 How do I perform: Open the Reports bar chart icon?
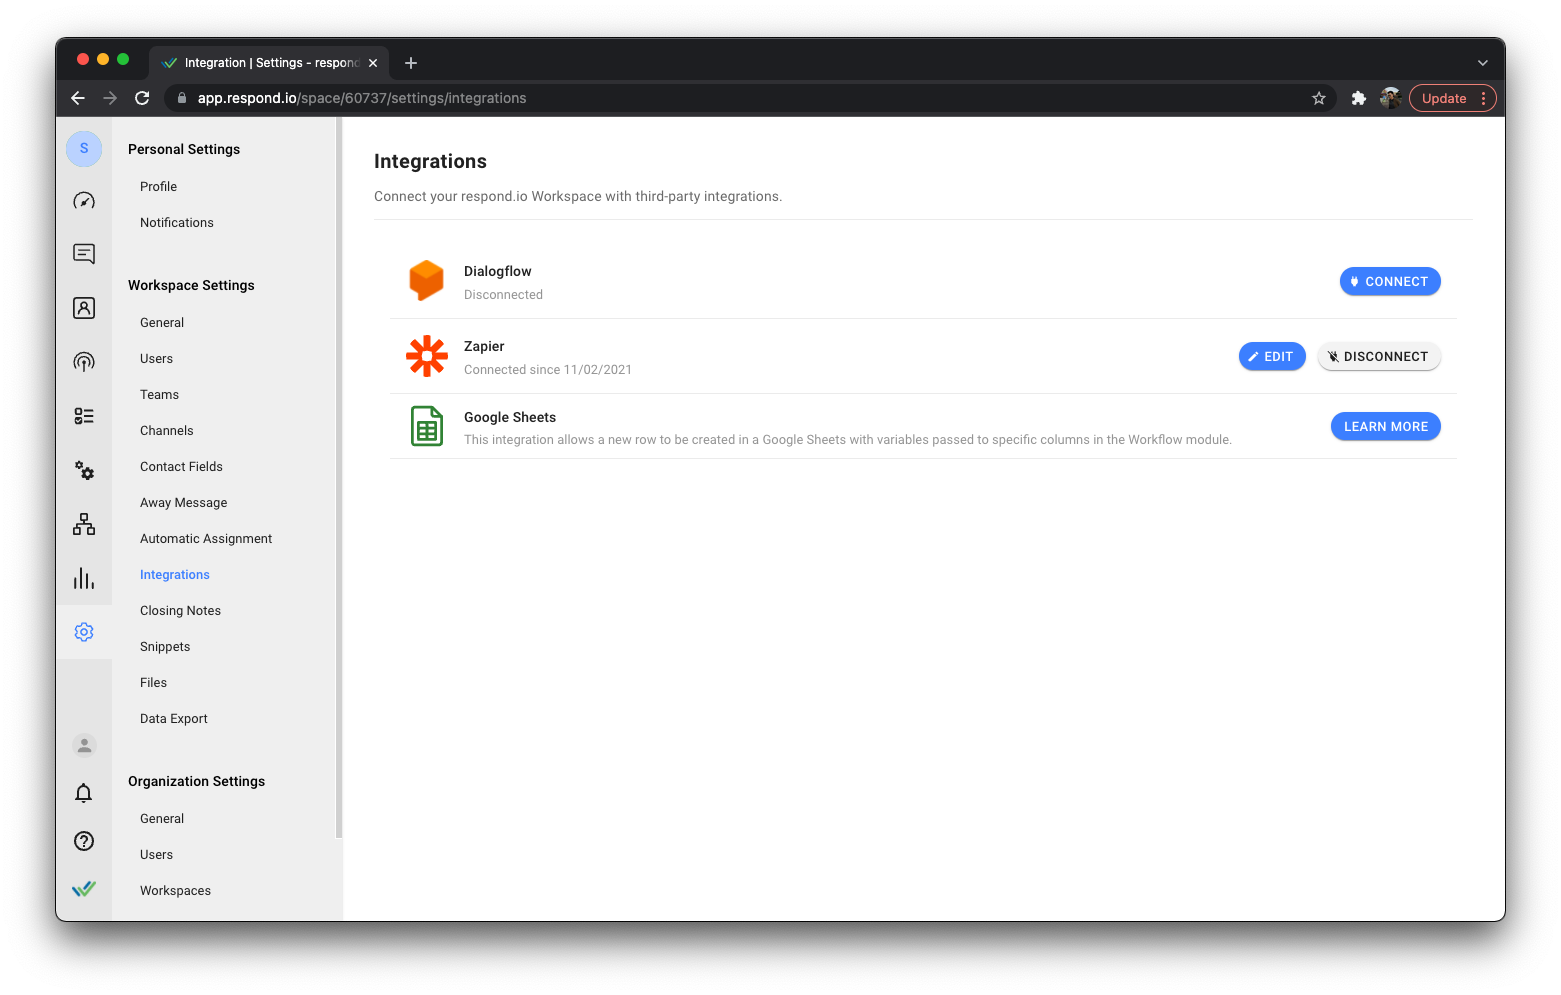(84, 578)
